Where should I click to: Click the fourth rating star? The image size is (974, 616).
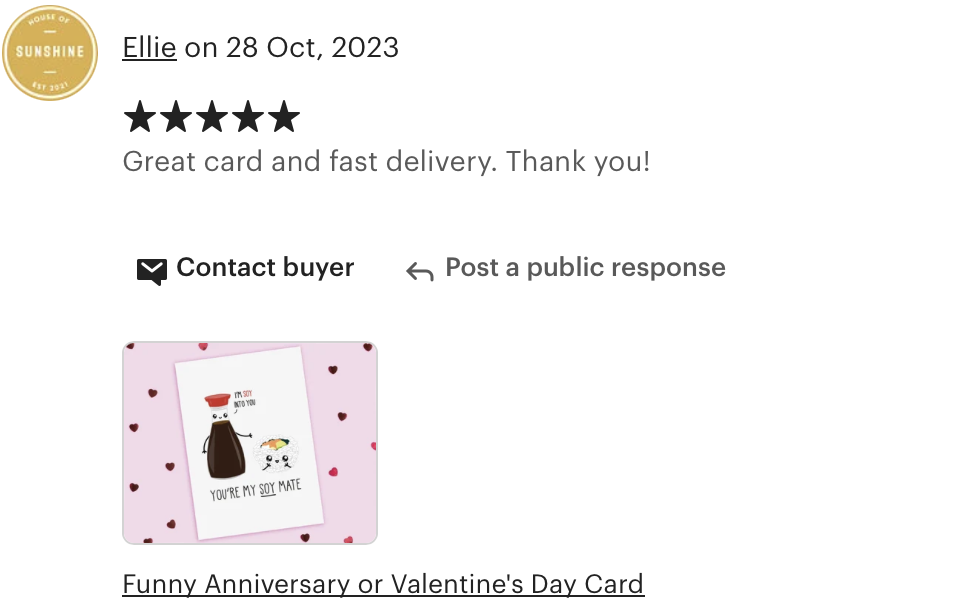coord(248,116)
